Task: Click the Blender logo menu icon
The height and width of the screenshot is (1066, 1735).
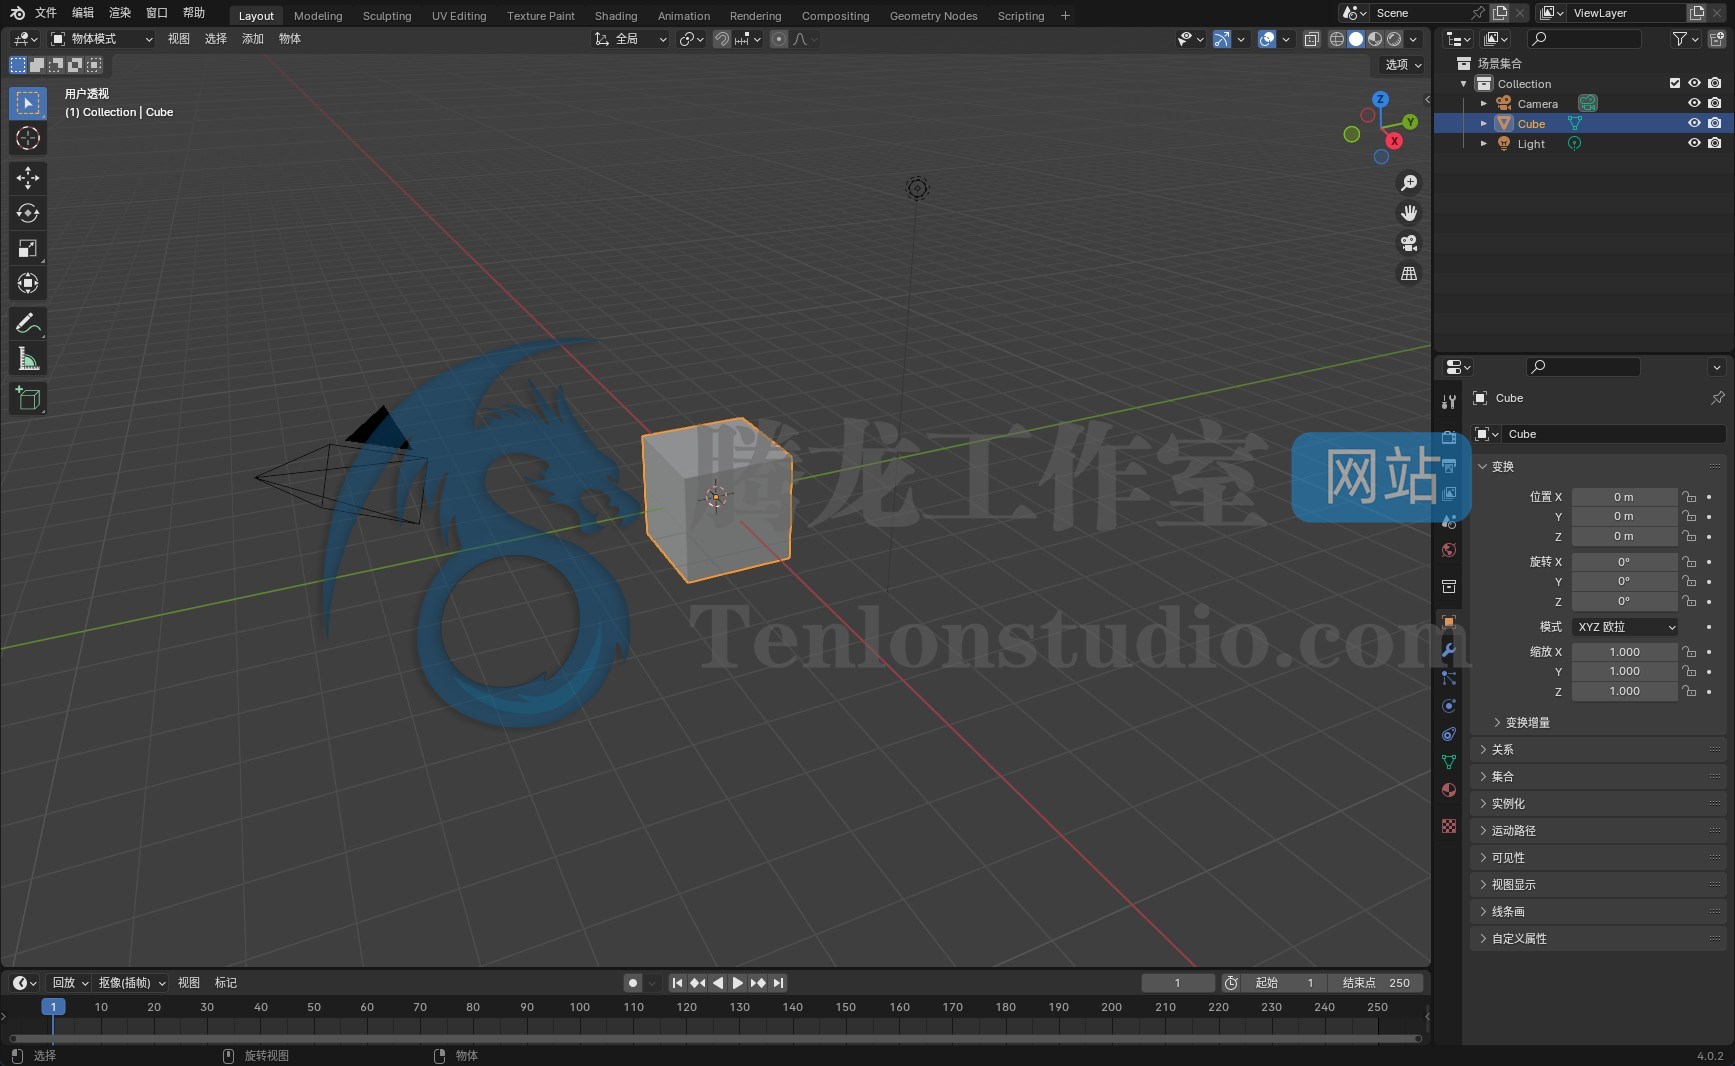Action: 17,13
